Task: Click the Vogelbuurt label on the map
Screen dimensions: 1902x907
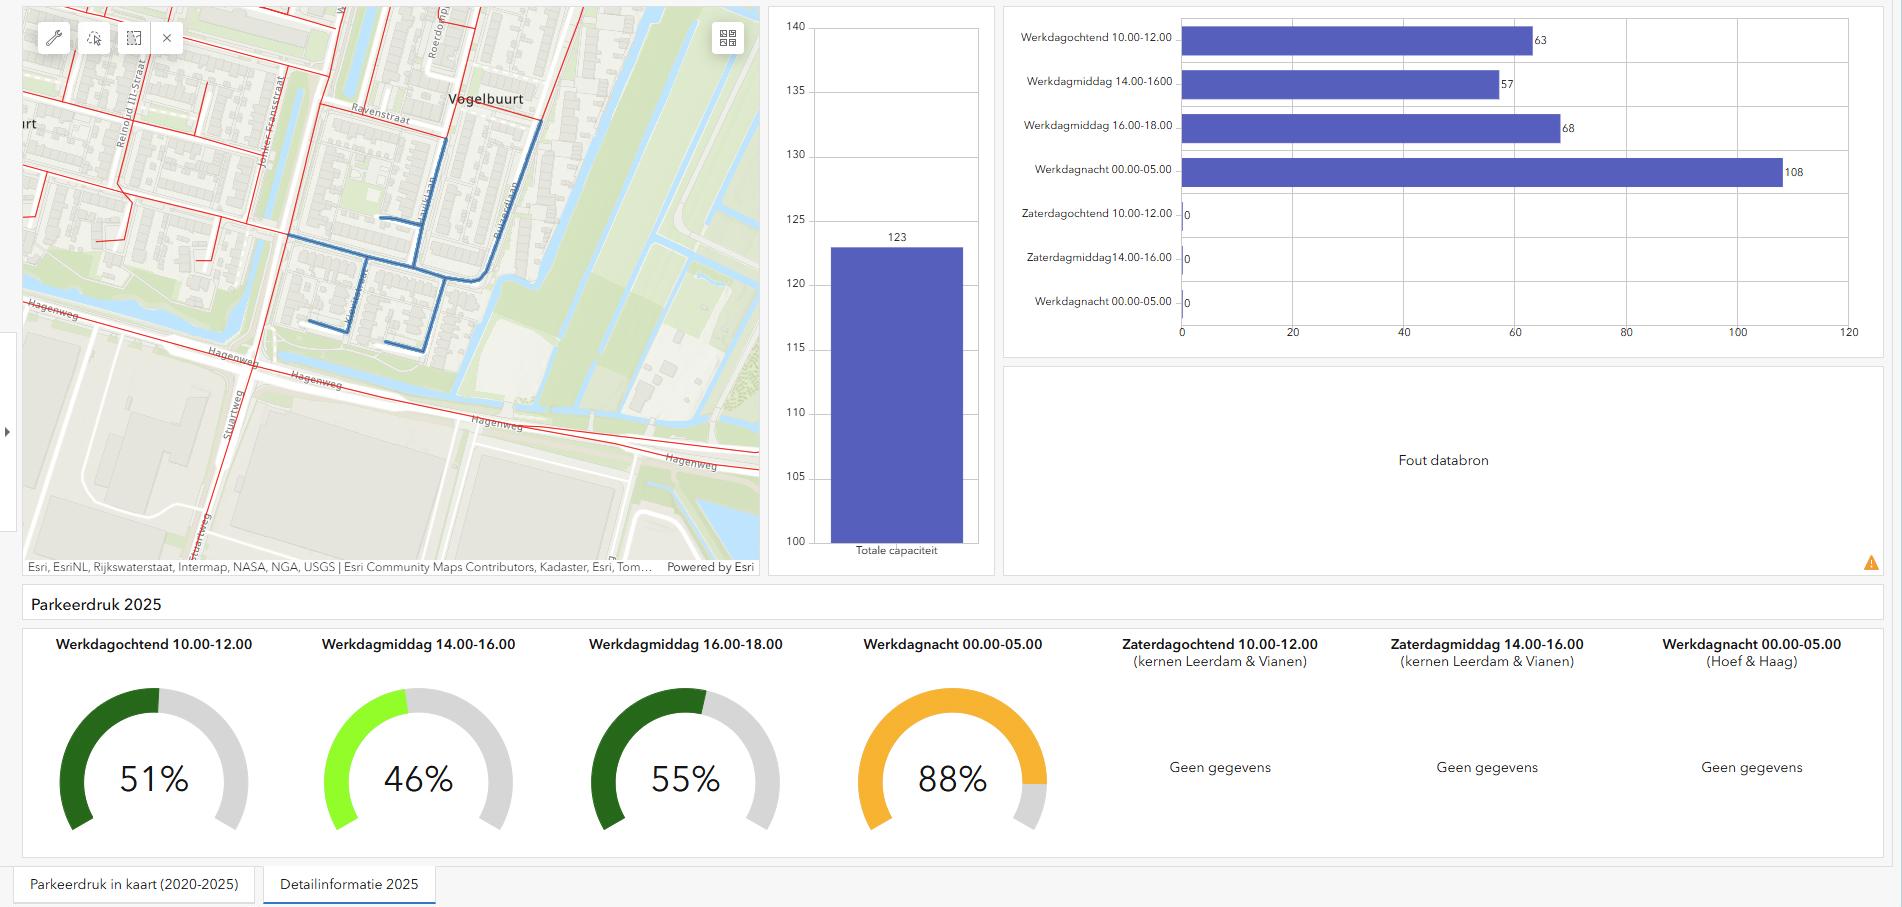Action: [485, 99]
